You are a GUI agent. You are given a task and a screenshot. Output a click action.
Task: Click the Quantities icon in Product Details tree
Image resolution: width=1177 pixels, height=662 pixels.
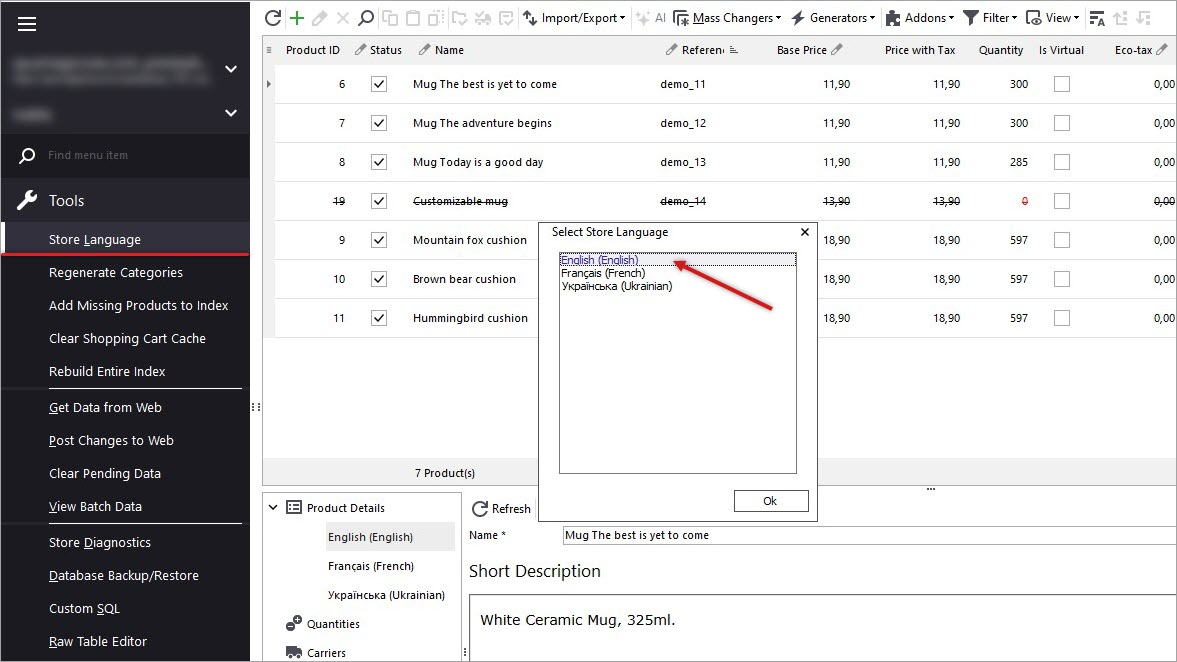pos(293,623)
